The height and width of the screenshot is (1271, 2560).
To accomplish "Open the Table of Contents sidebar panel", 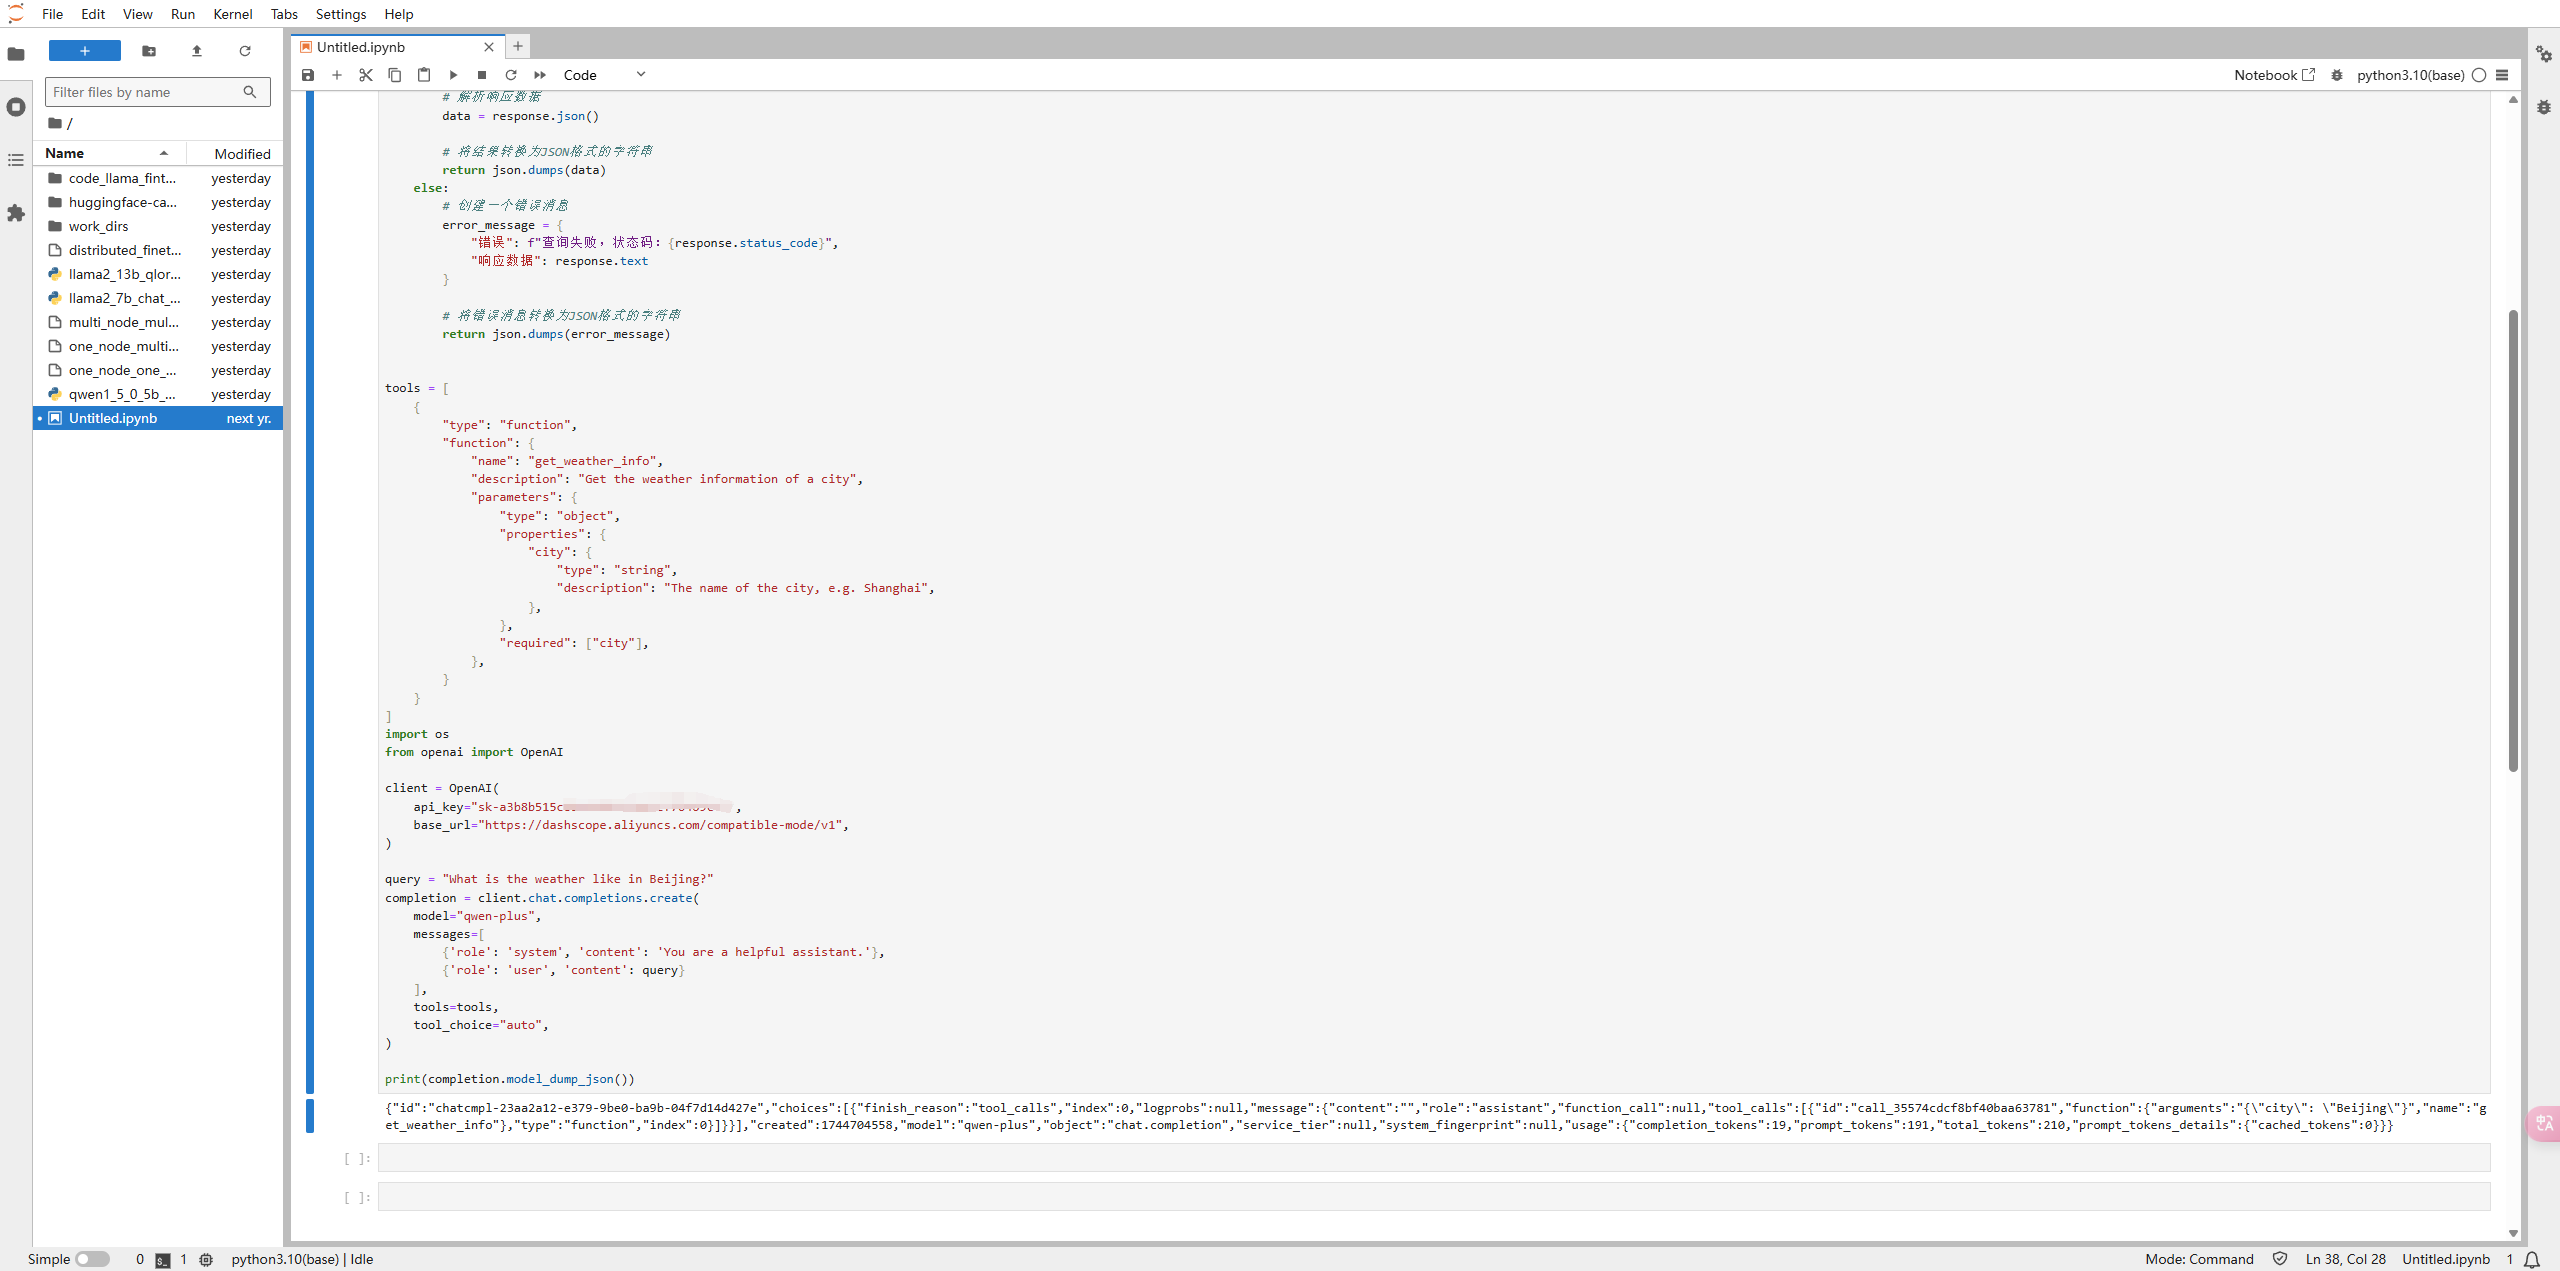I will coord(16,160).
